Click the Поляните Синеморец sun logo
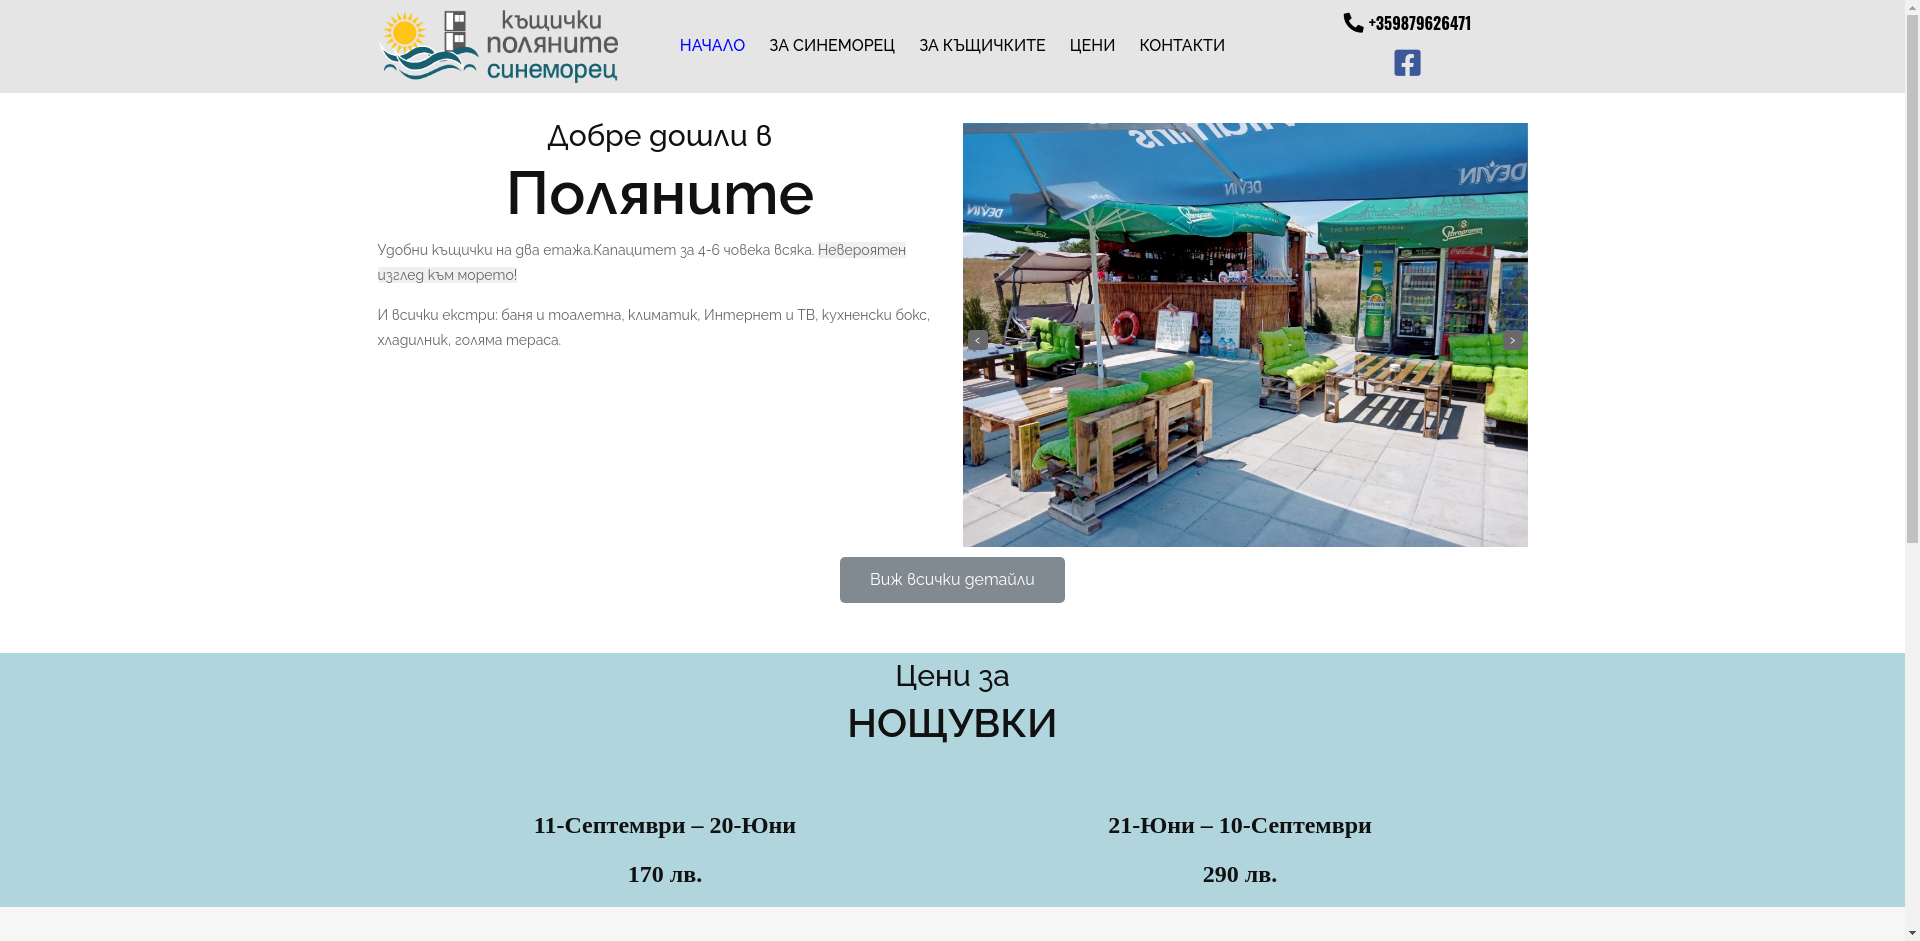 [x=498, y=45]
